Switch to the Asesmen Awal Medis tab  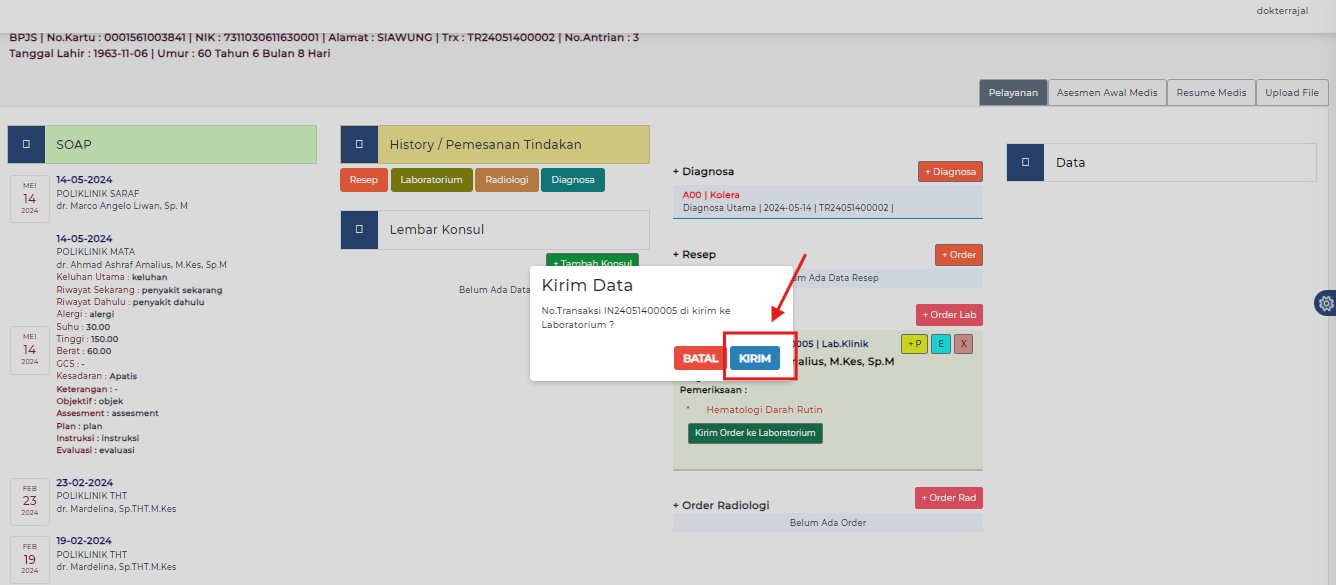(1107, 93)
